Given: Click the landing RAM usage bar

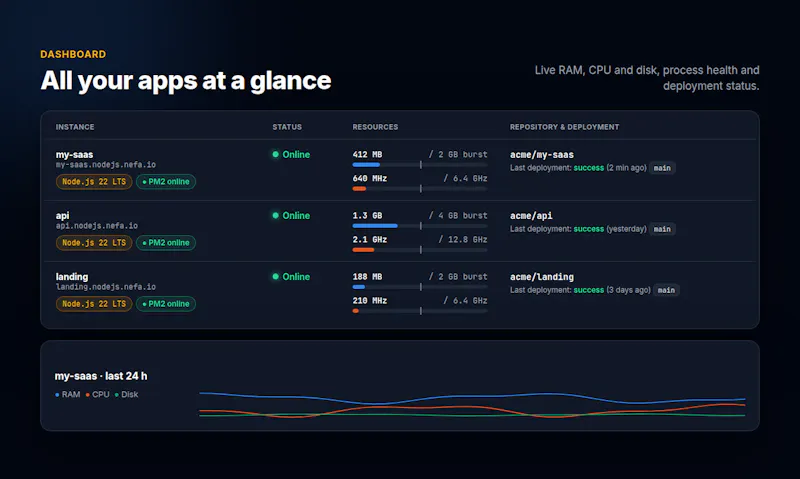Looking at the screenshot, I should [x=420, y=287].
